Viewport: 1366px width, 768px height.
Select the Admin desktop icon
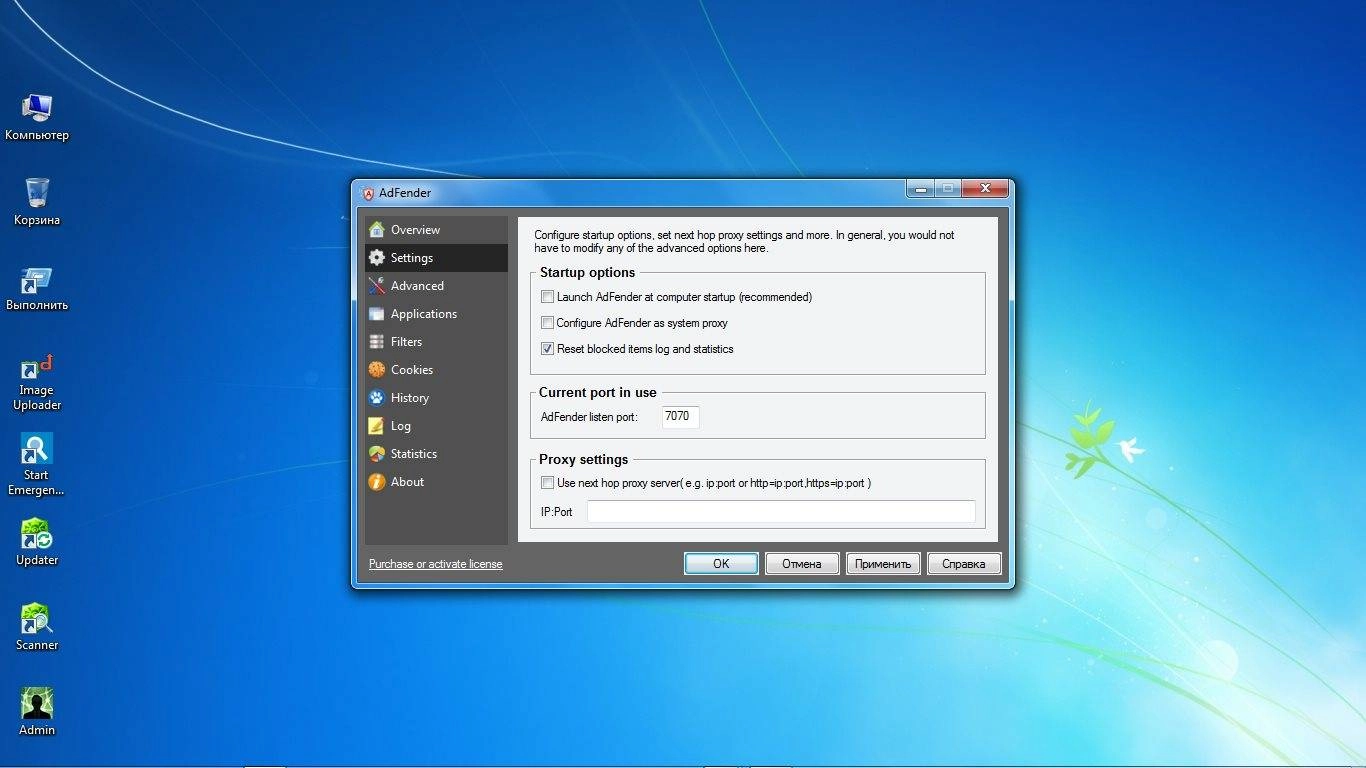pyautogui.click(x=37, y=713)
